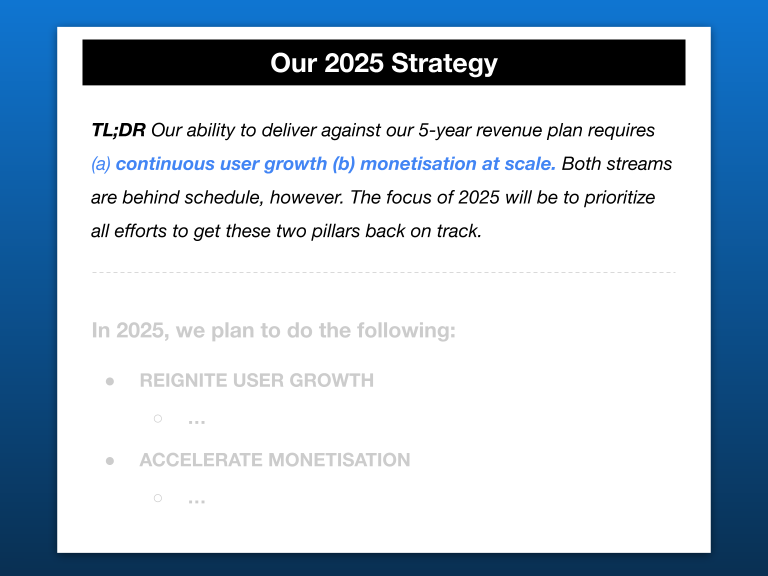This screenshot has height=576, width=768.
Task: Click the words "Both streams" in the summary
Action: pyautogui.click(x=617, y=164)
